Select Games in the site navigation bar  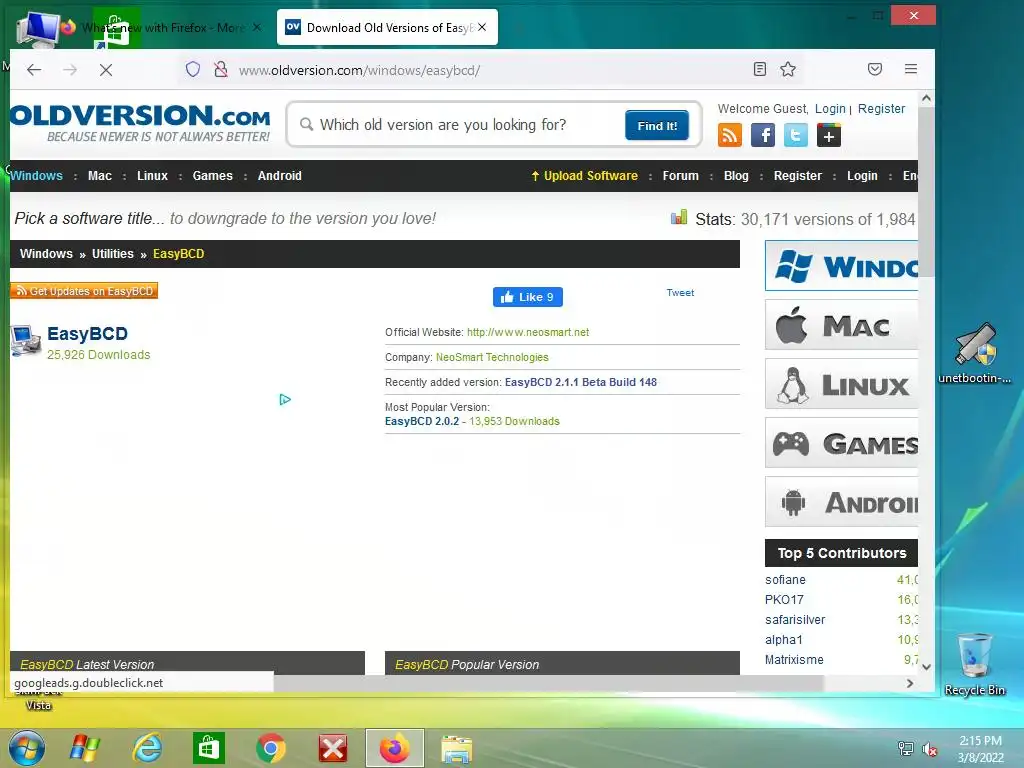212,176
